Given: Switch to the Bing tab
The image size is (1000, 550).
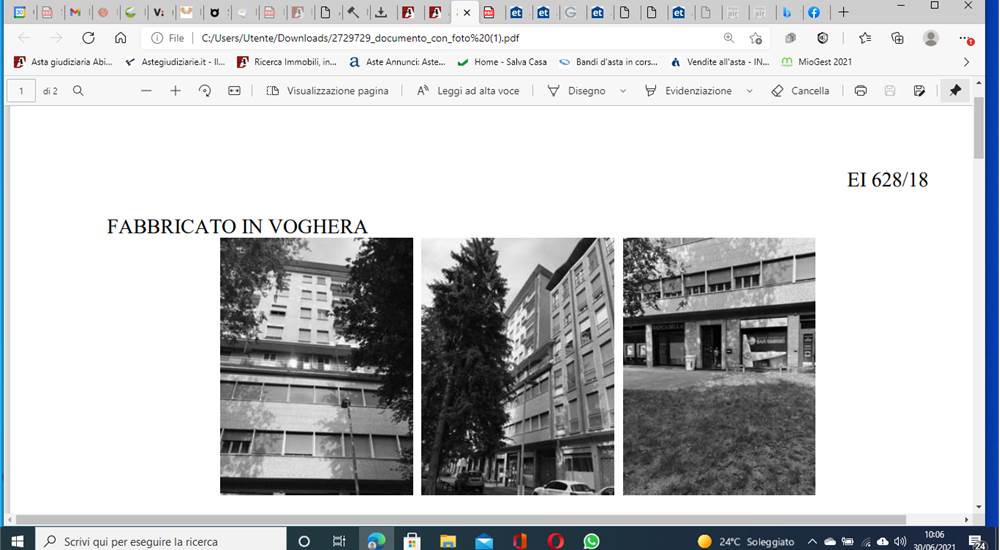Looking at the screenshot, I should point(787,12).
